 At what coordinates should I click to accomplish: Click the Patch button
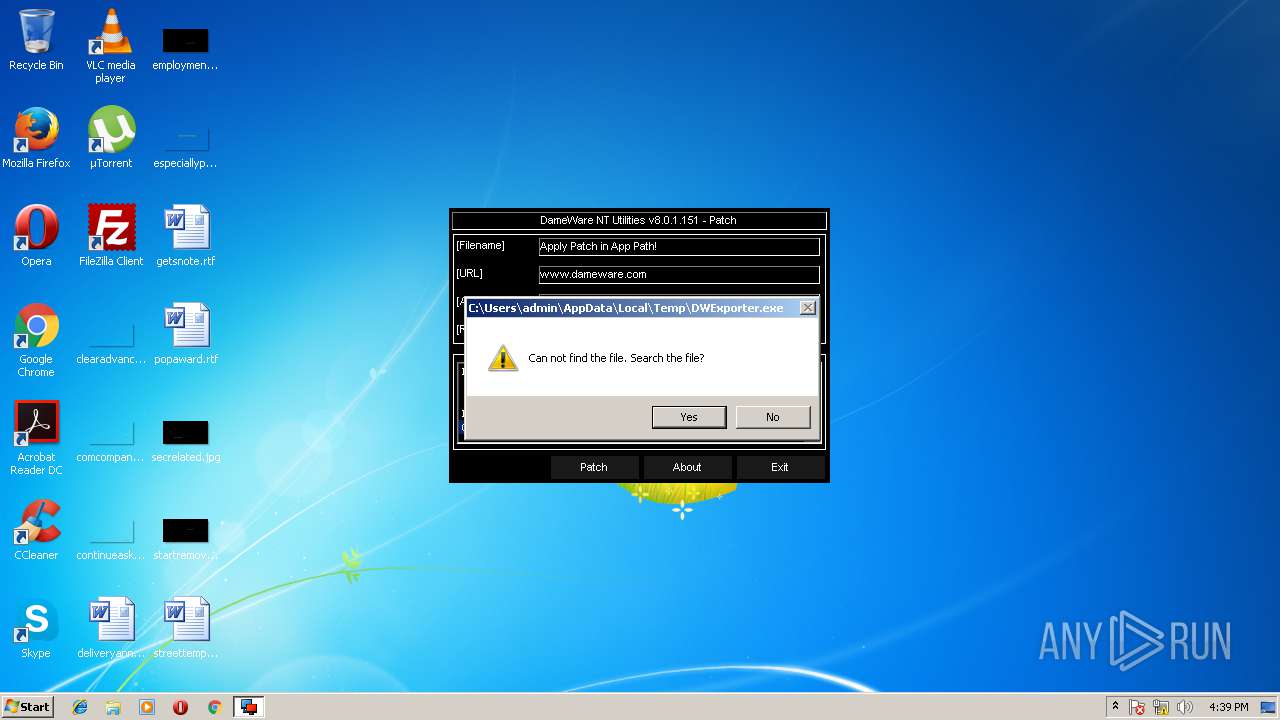[x=594, y=467]
